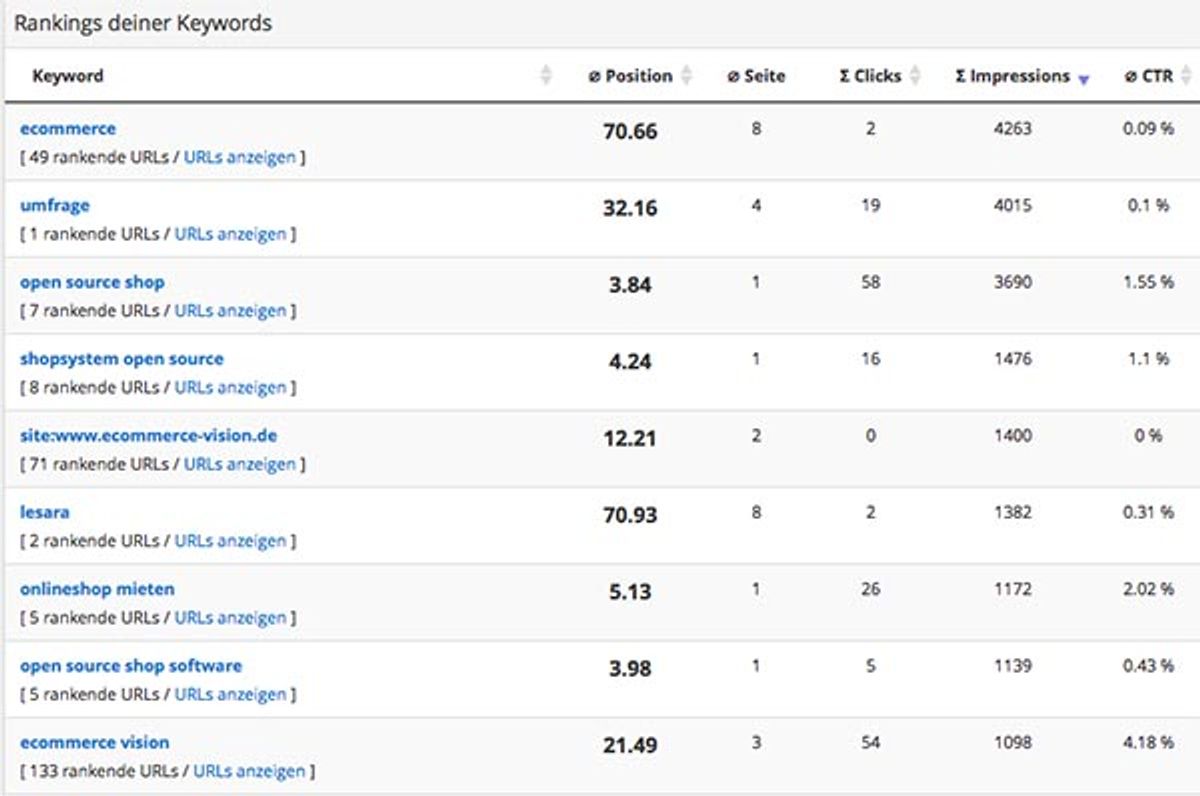Screen dimensions: 1200x796
Task: Select position value 4.24
Action: (x=630, y=361)
